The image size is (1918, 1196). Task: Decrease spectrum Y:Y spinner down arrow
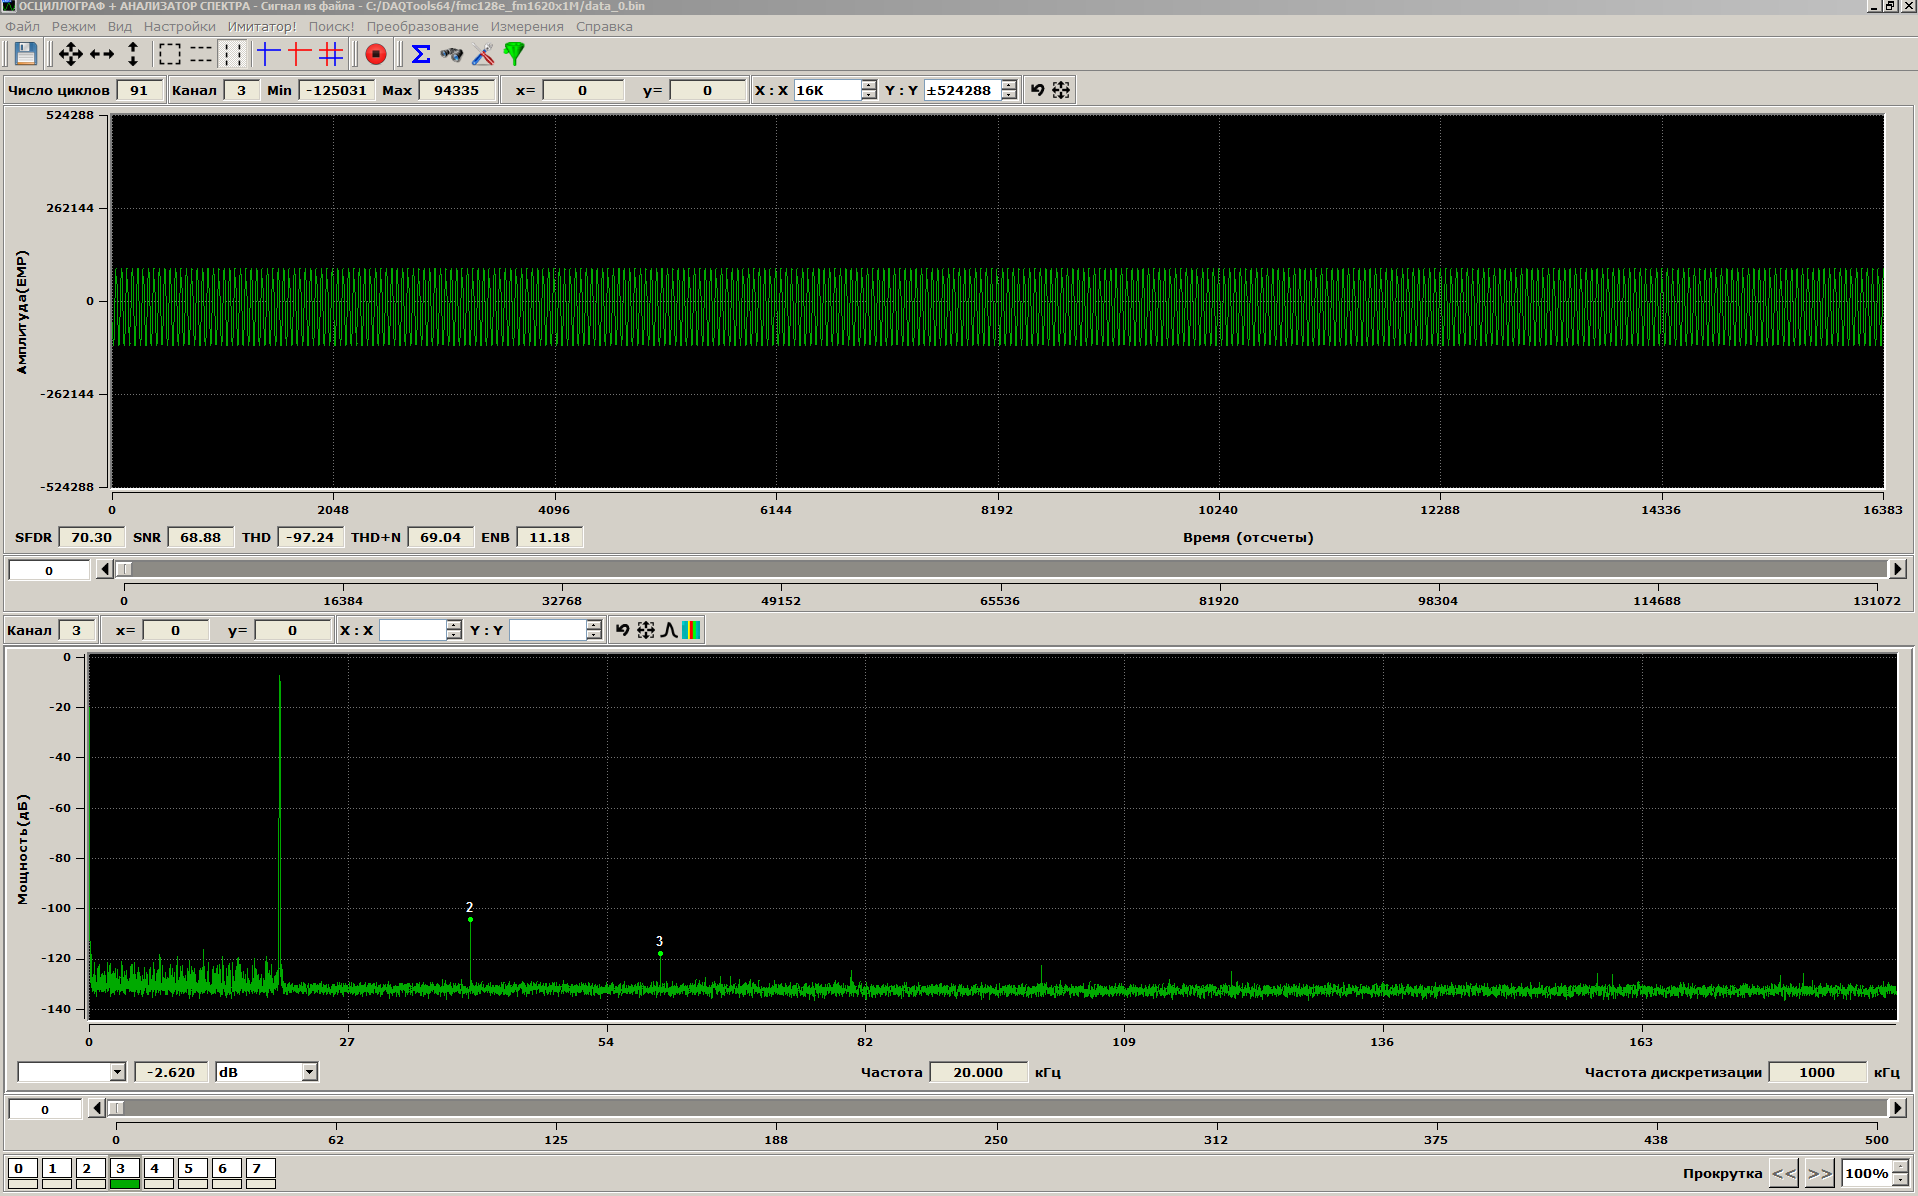tap(594, 635)
